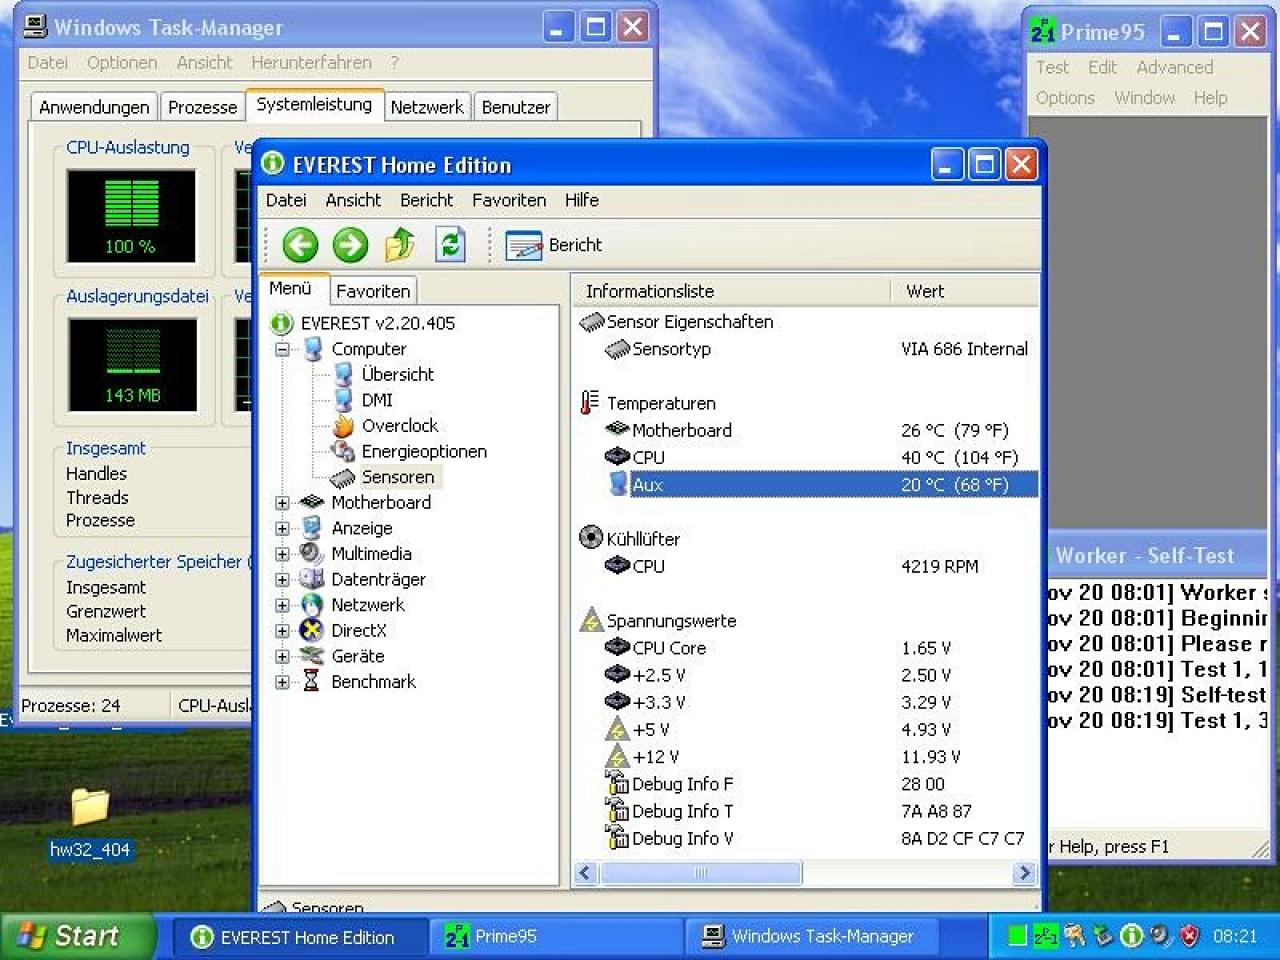
Task: Open the Options menu in Prime95
Action: coord(1065,98)
